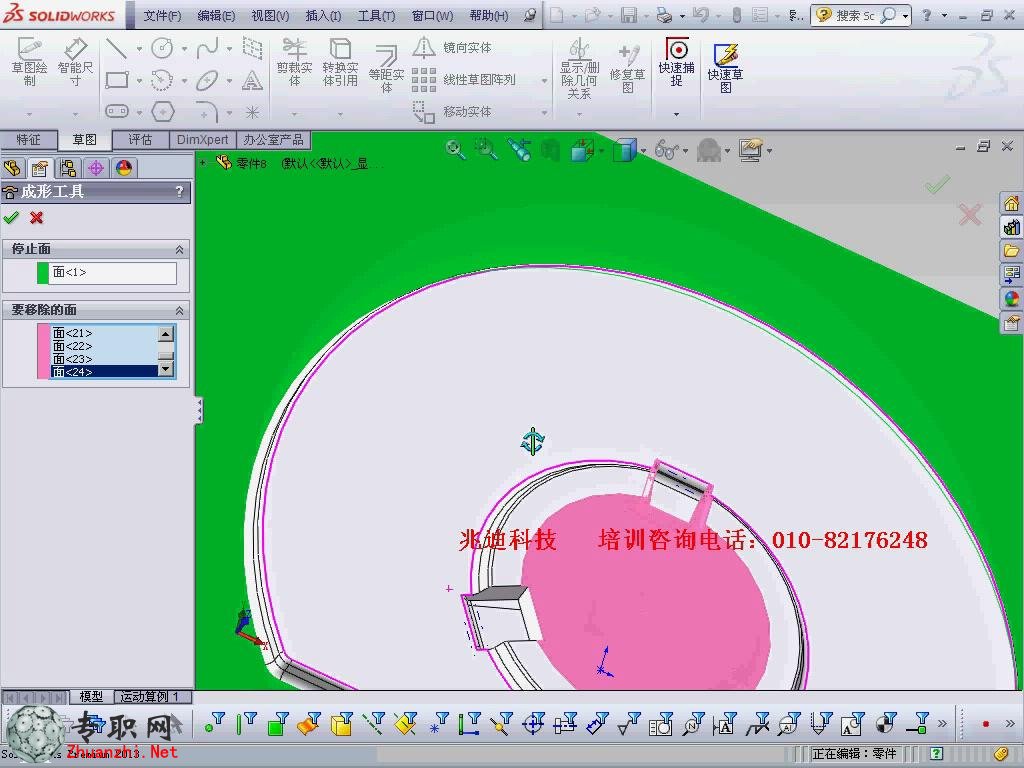
Task: Choose the Spline sketch tool
Action: [x=207, y=48]
